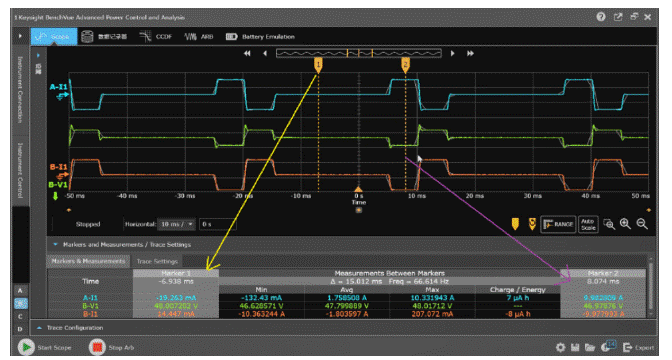Click the help question mark icon

point(601,17)
